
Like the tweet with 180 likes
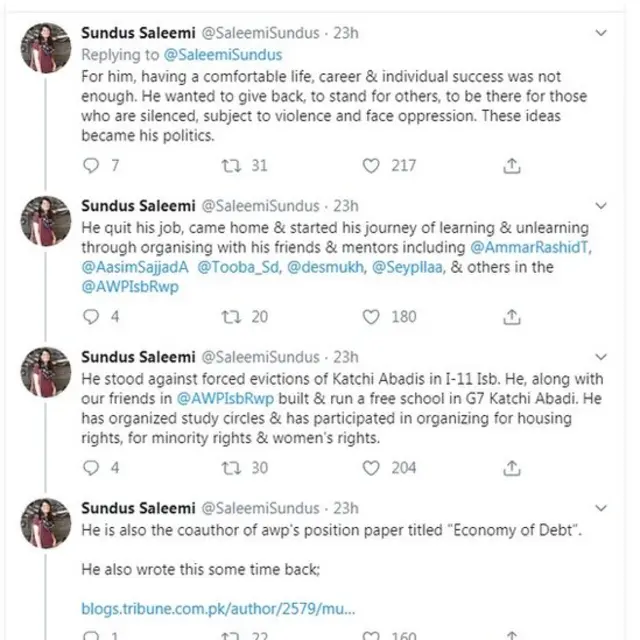coord(372,317)
